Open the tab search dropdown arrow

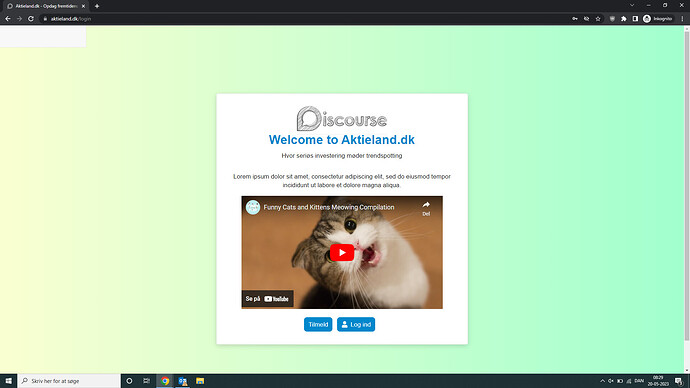(x=632, y=5)
